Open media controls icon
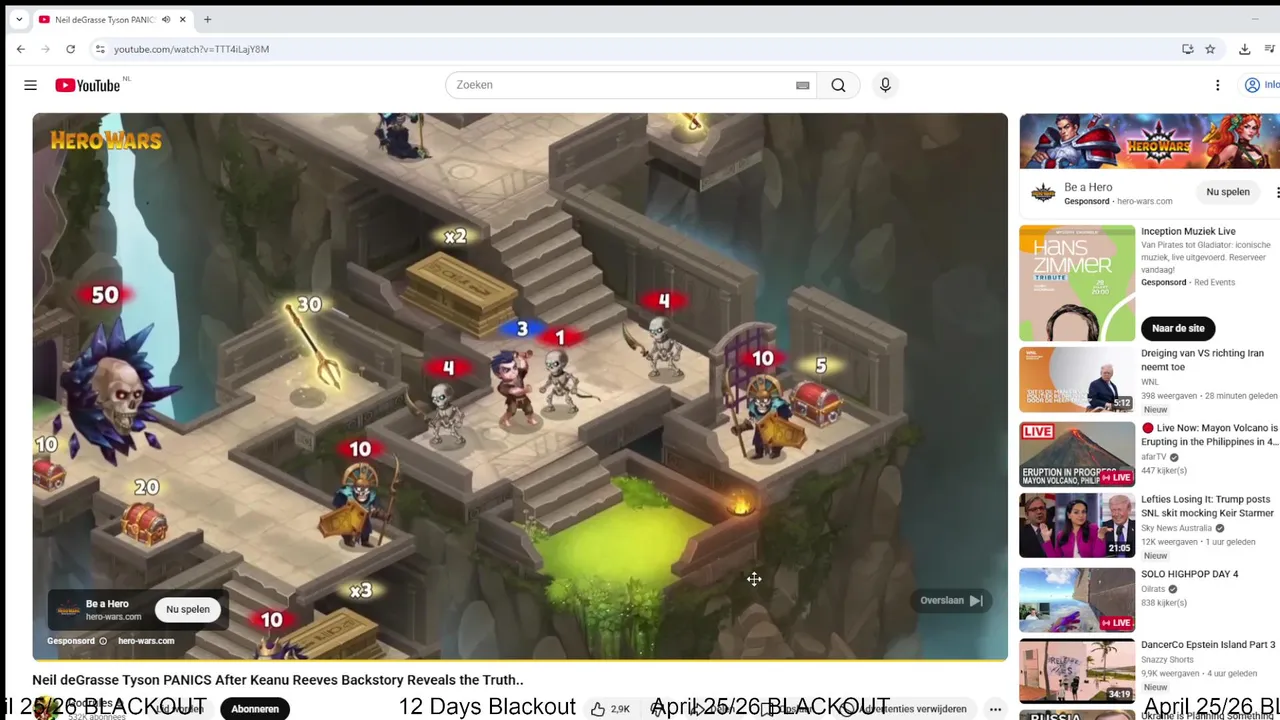1280x720 pixels. pyautogui.click(x=1270, y=49)
